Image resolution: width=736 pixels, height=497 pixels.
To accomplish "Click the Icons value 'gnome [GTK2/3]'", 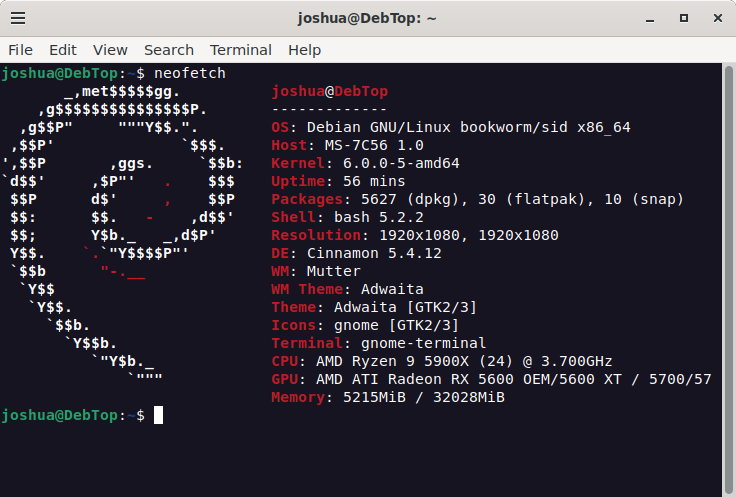I will [x=397, y=325].
